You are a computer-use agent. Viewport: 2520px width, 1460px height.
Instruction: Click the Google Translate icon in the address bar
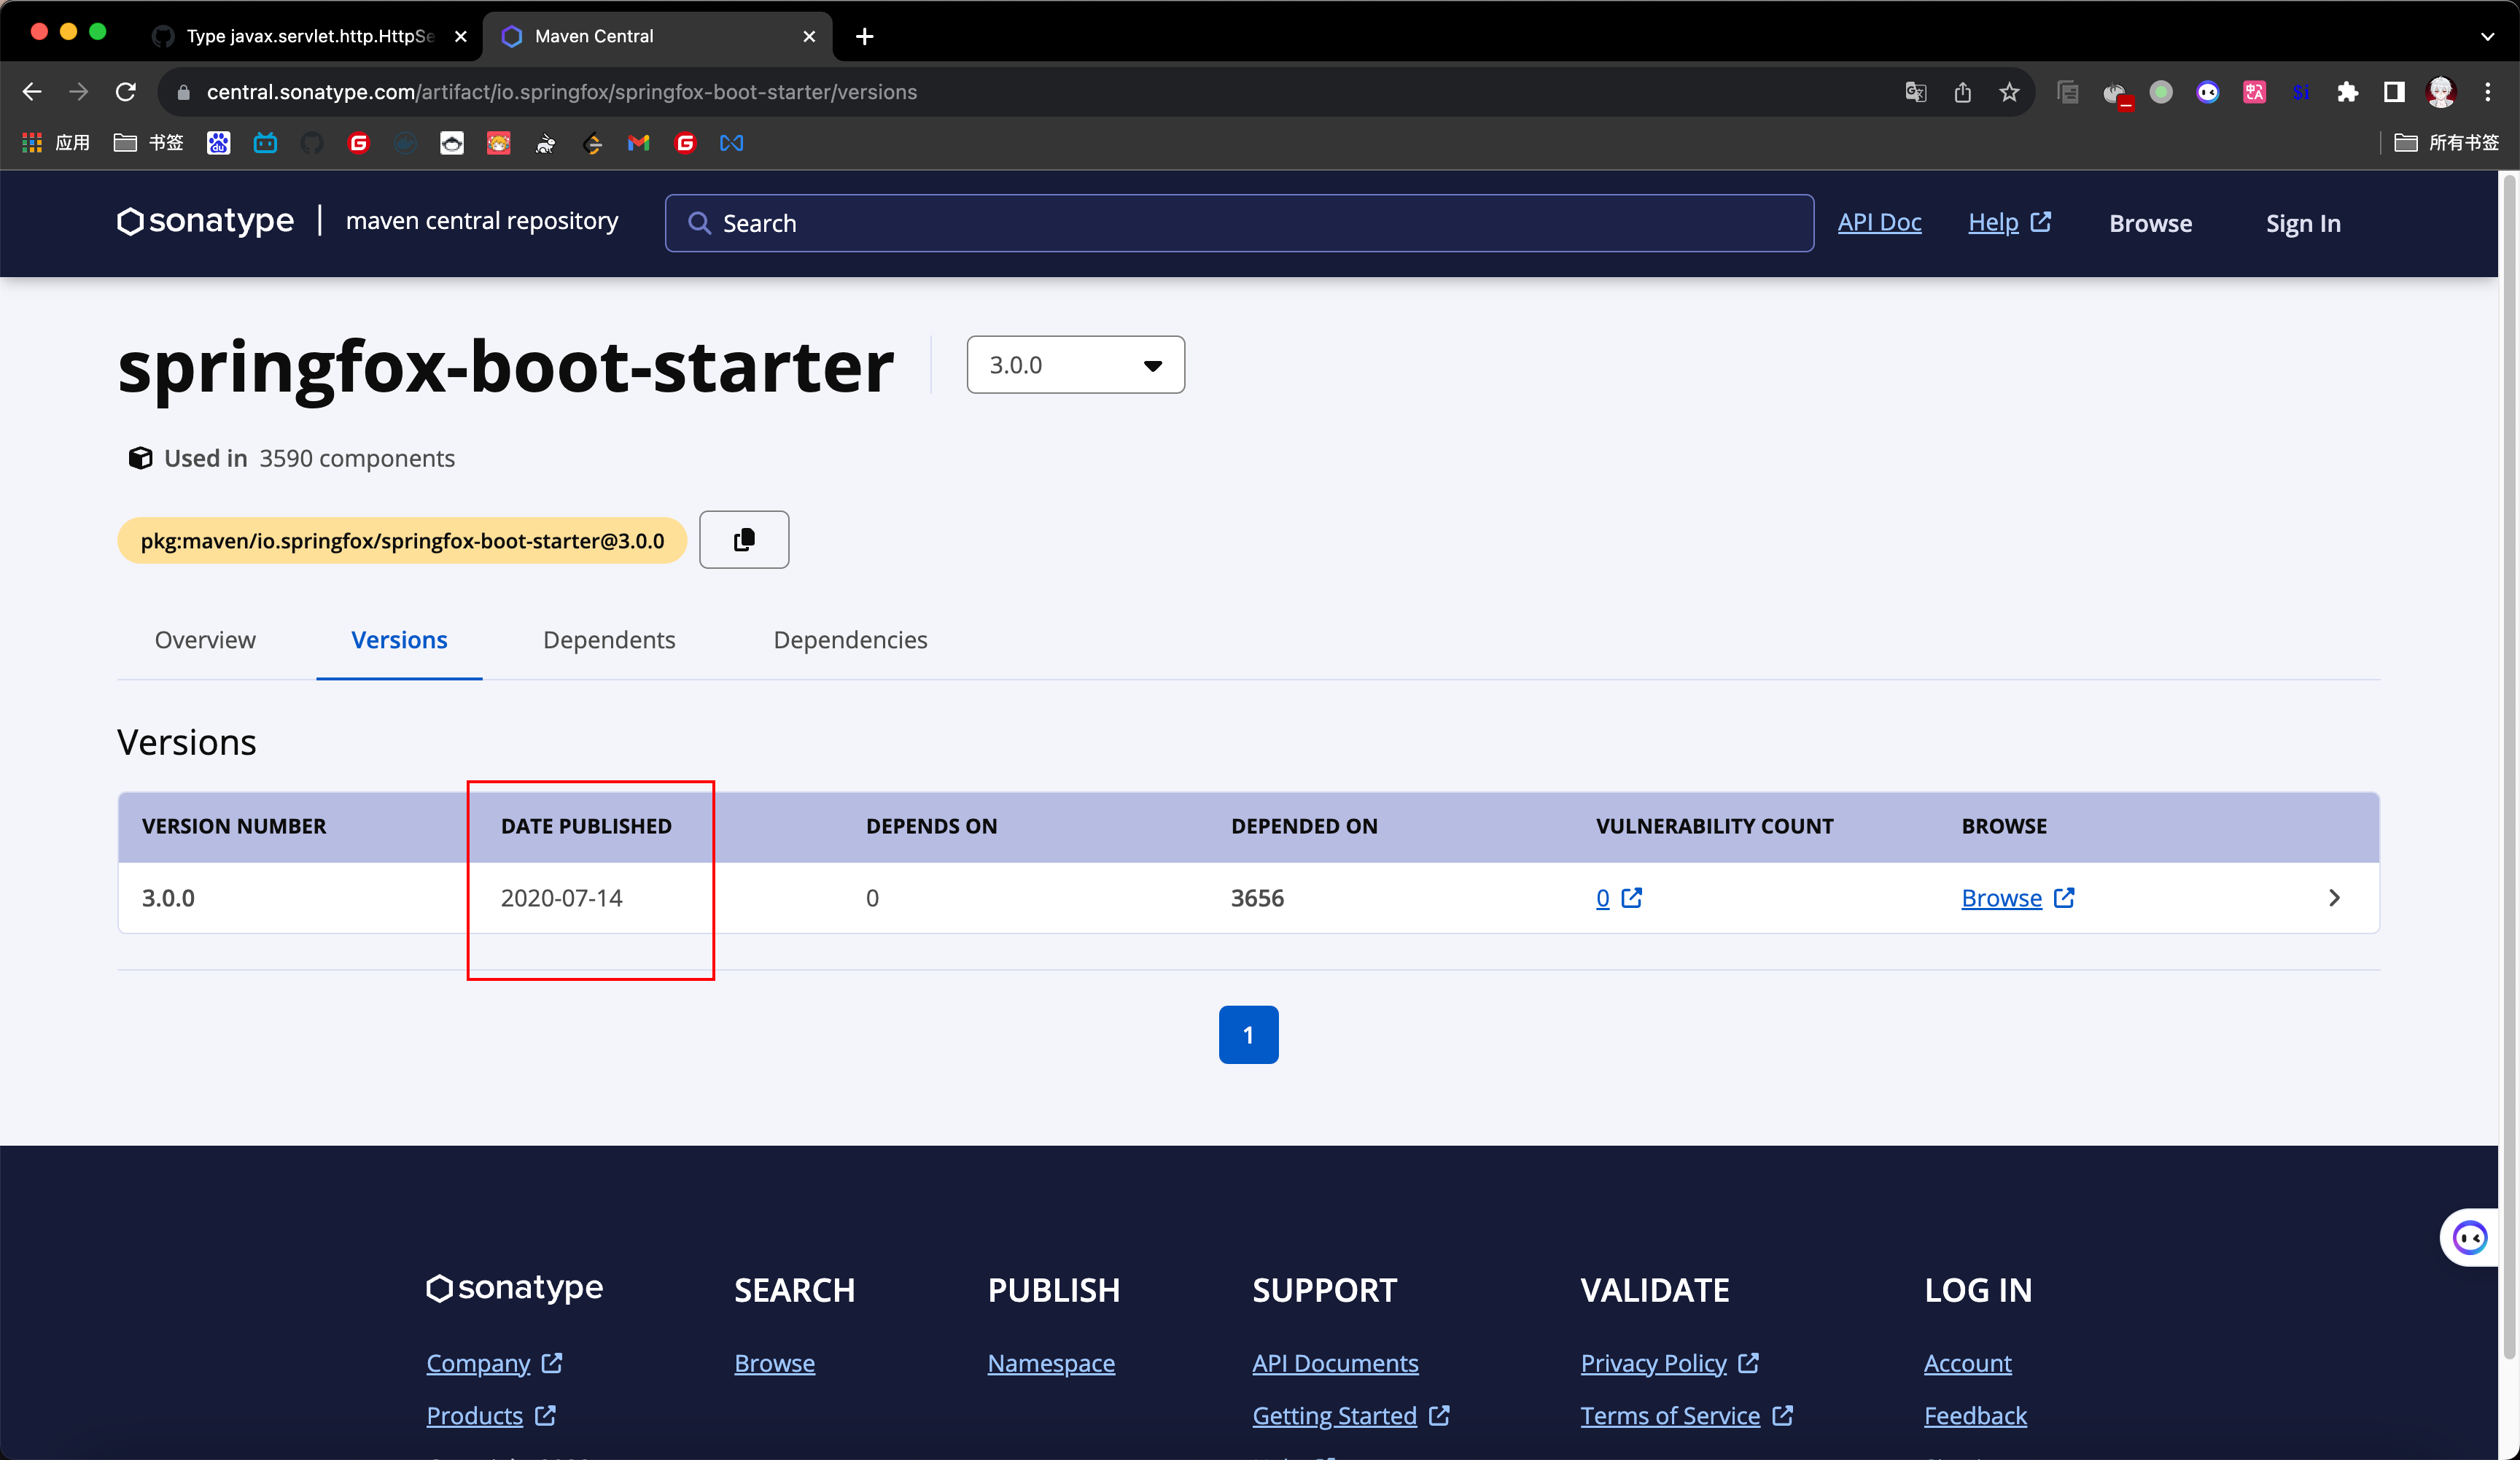(1915, 91)
